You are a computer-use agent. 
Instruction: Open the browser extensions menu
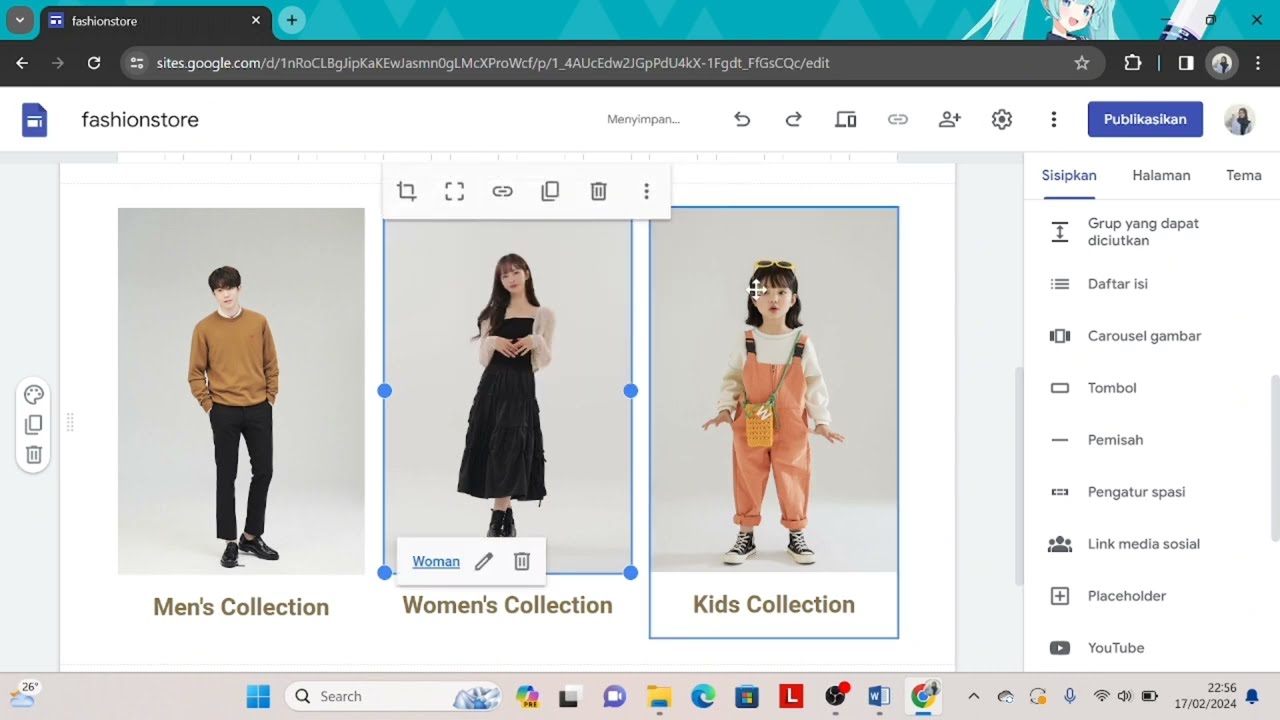click(x=1133, y=63)
